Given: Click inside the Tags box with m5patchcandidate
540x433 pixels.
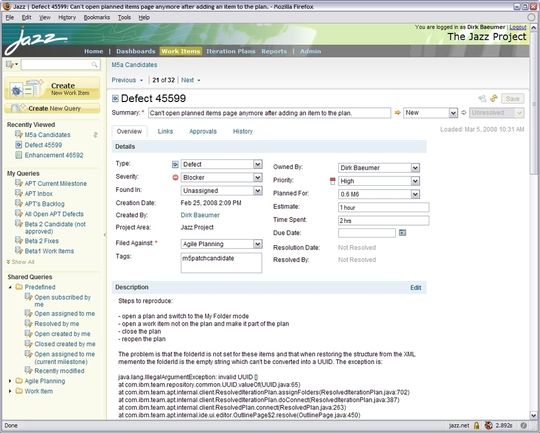Looking at the screenshot, I should point(221,263).
